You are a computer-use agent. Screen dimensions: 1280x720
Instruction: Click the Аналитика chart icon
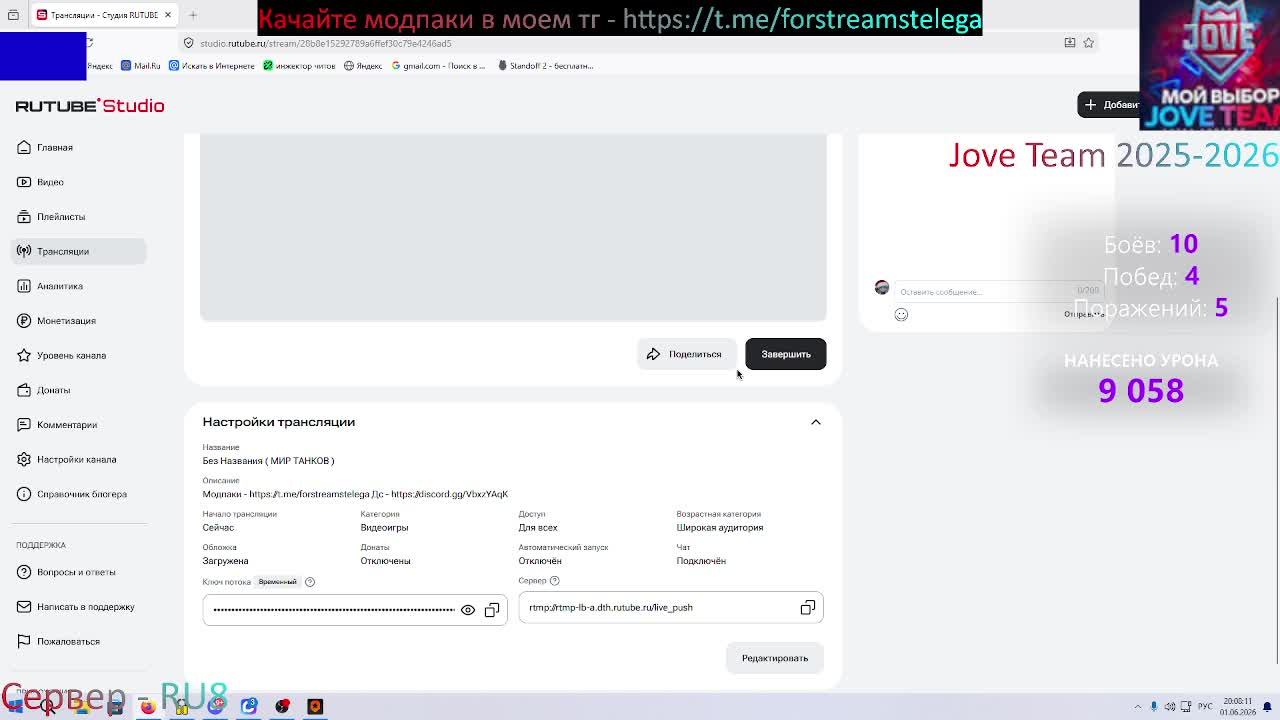tap(24, 286)
